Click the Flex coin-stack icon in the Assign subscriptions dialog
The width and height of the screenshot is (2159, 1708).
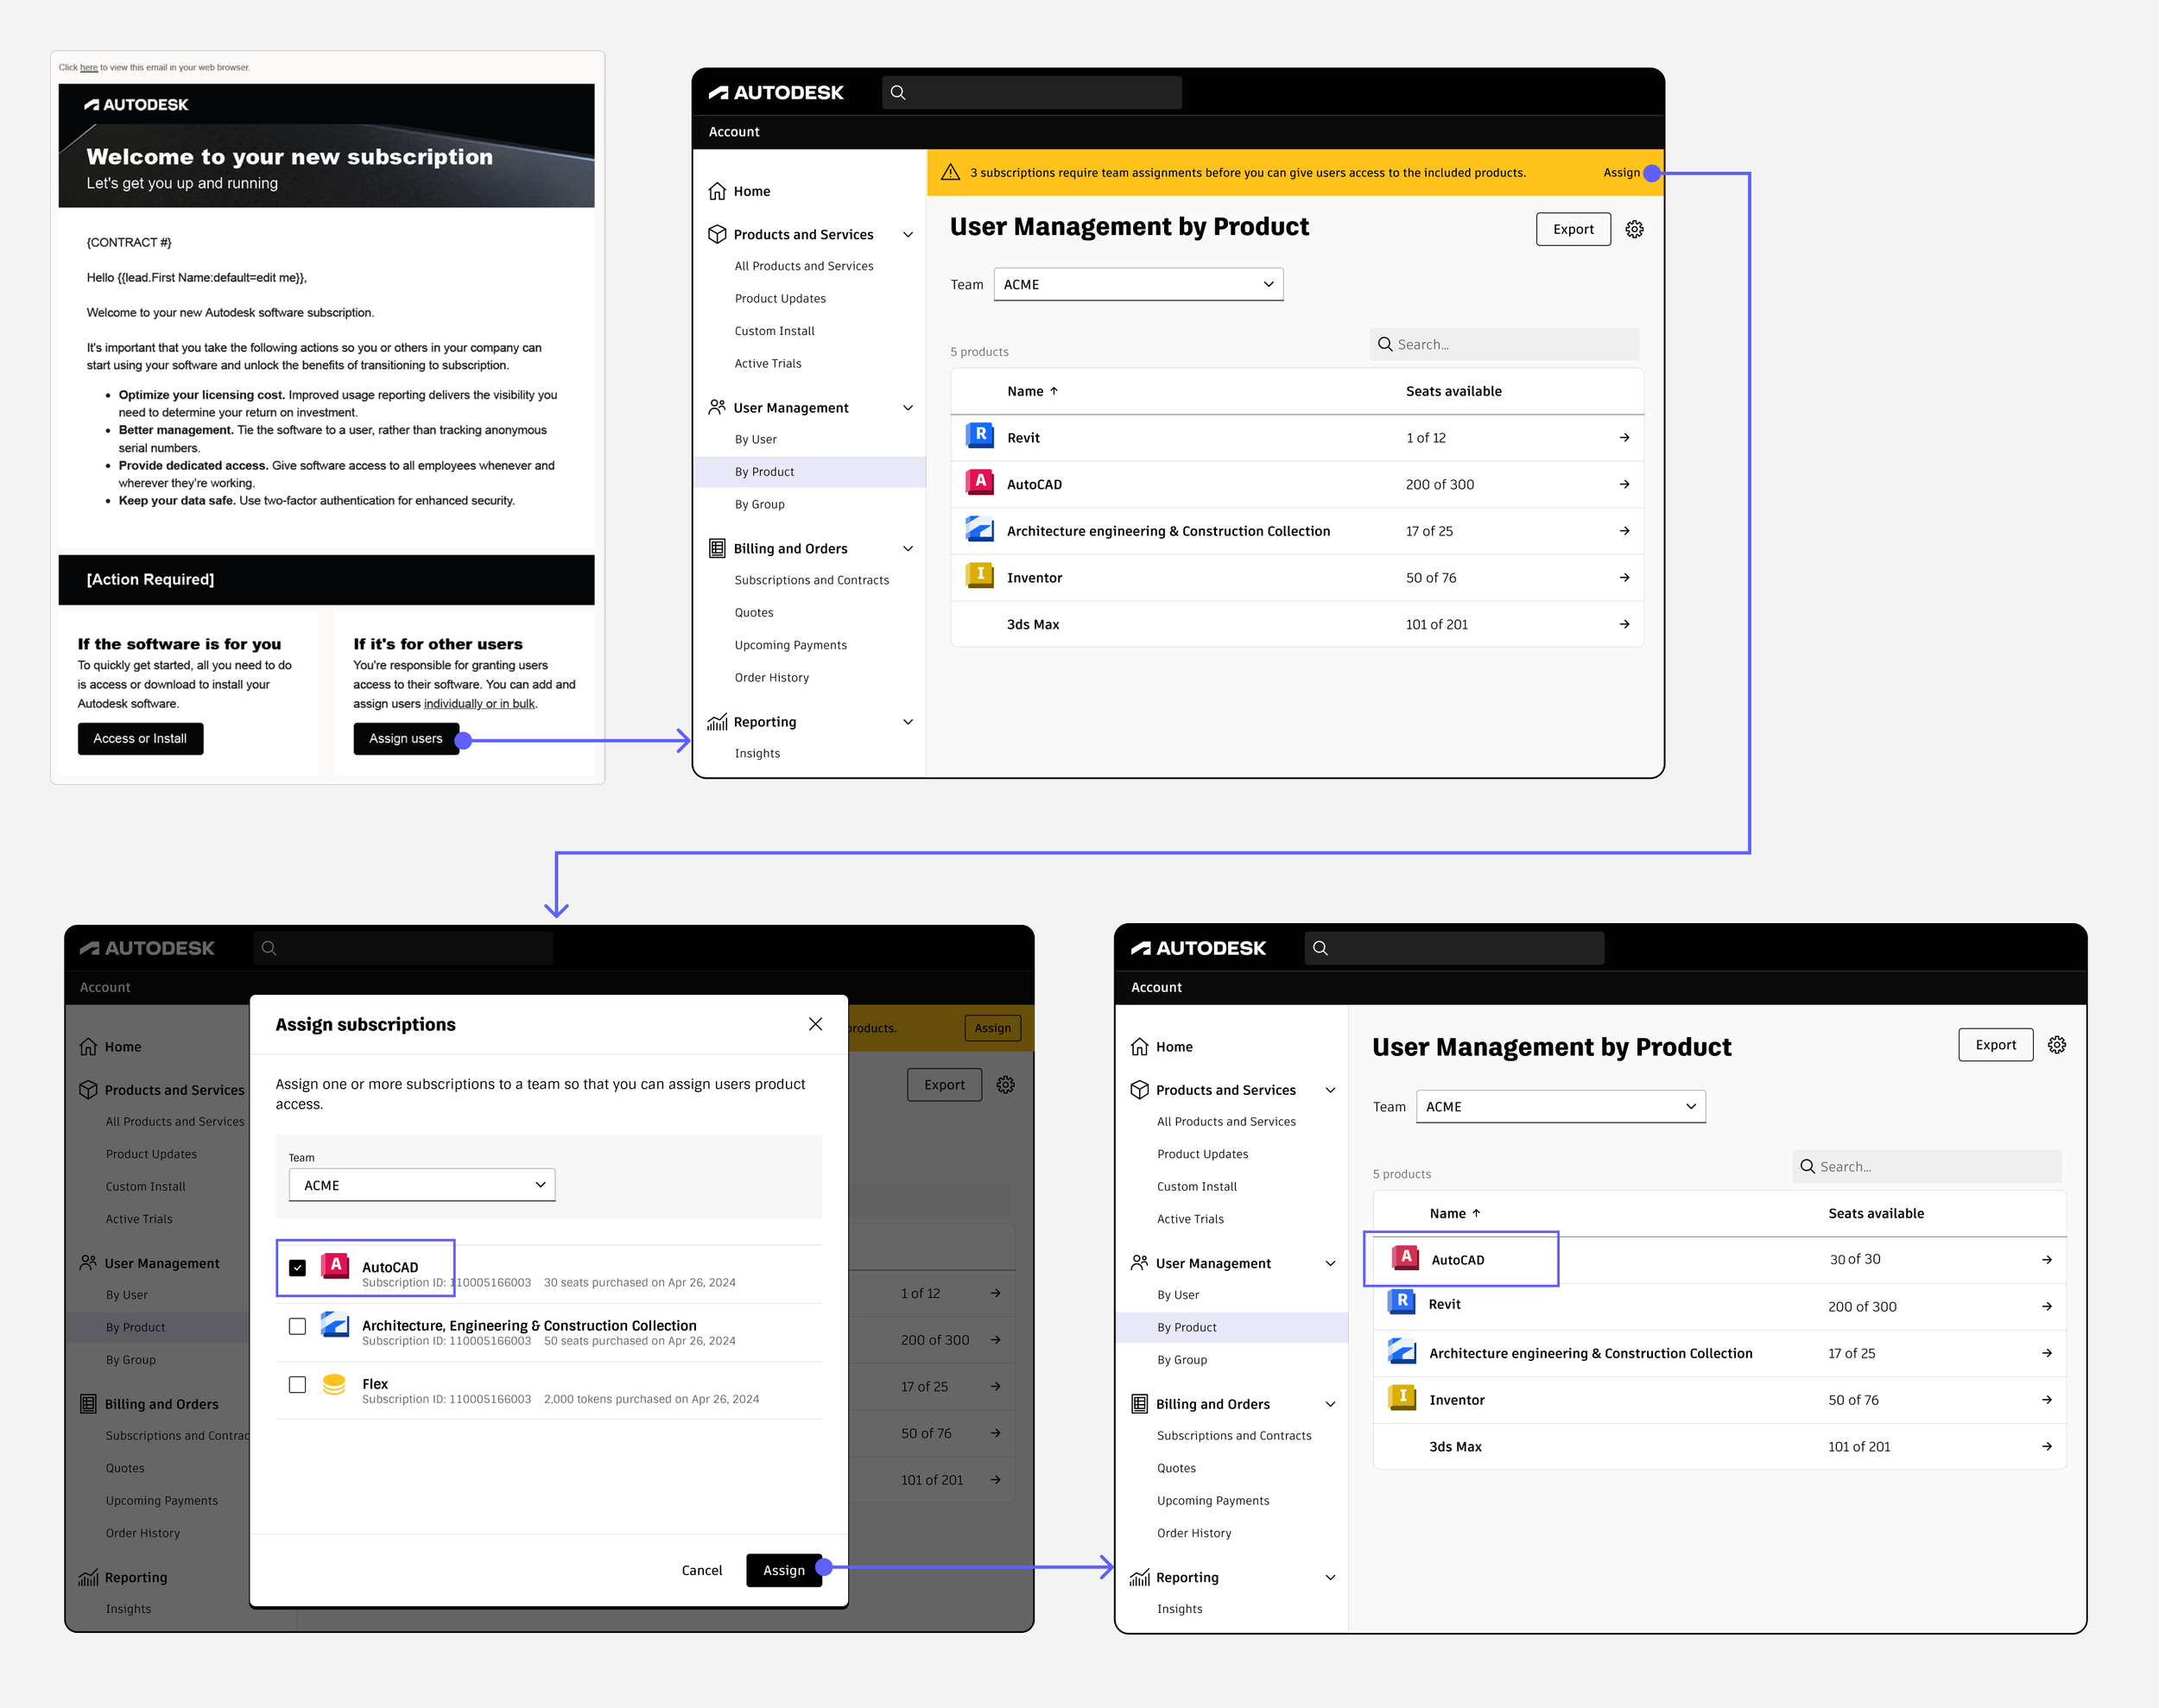pyautogui.click(x=334, y=1384)
